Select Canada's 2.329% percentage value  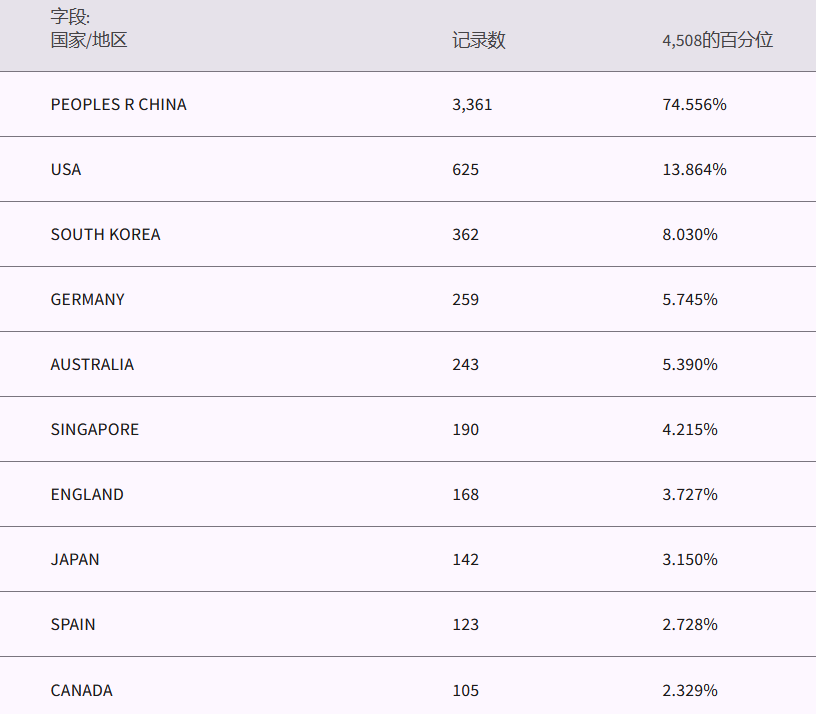(x=690, y=690)
